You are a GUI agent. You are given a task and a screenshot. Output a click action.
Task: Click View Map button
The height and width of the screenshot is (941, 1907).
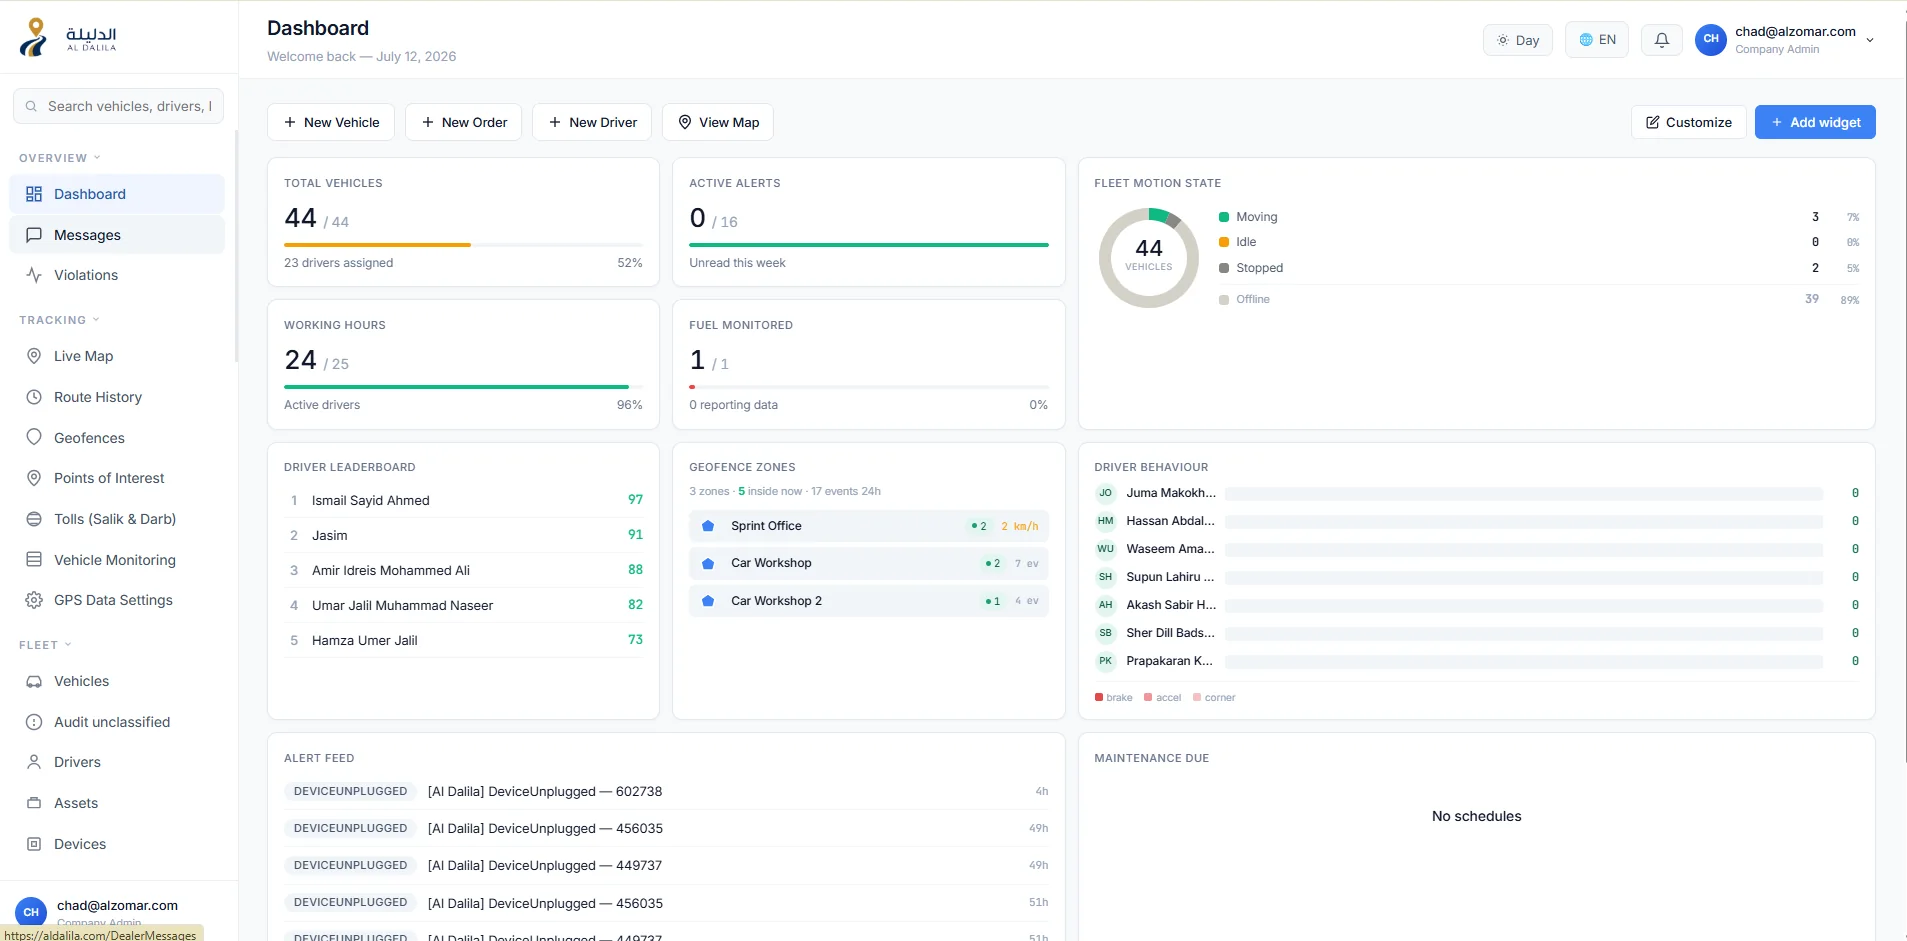718,122
